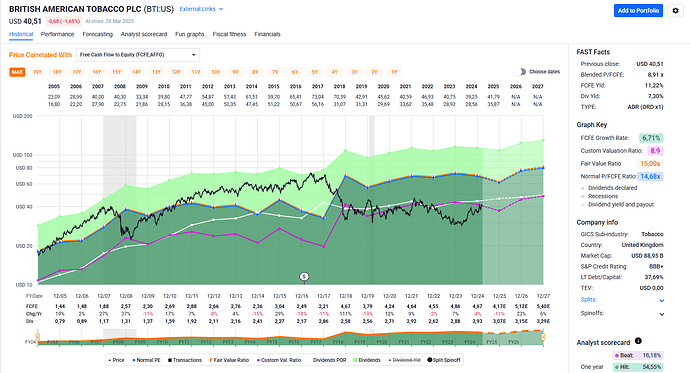Toggle Dividend-Yld series in the legend

coord(404,360)
